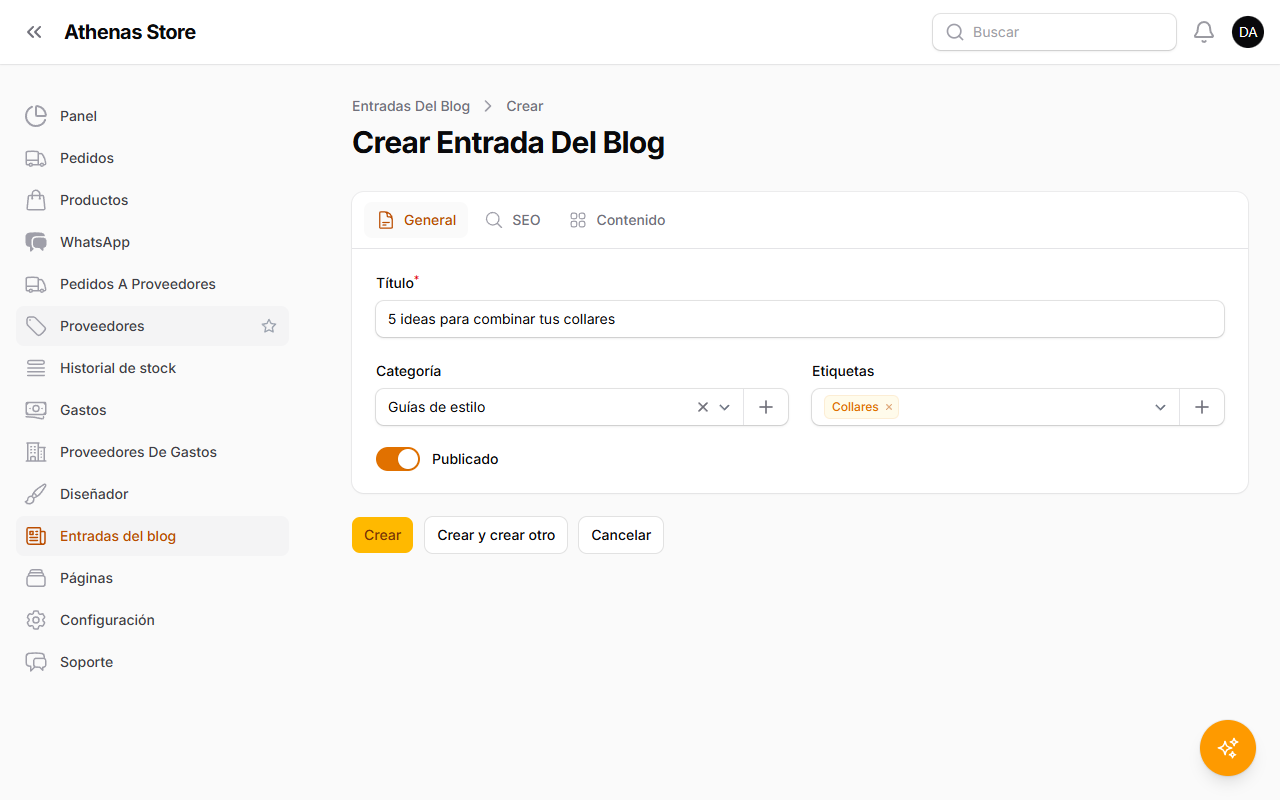Click the Entradas del blog newspaper icon
This screenshot has width=1280, height=800.
(36, 536)
